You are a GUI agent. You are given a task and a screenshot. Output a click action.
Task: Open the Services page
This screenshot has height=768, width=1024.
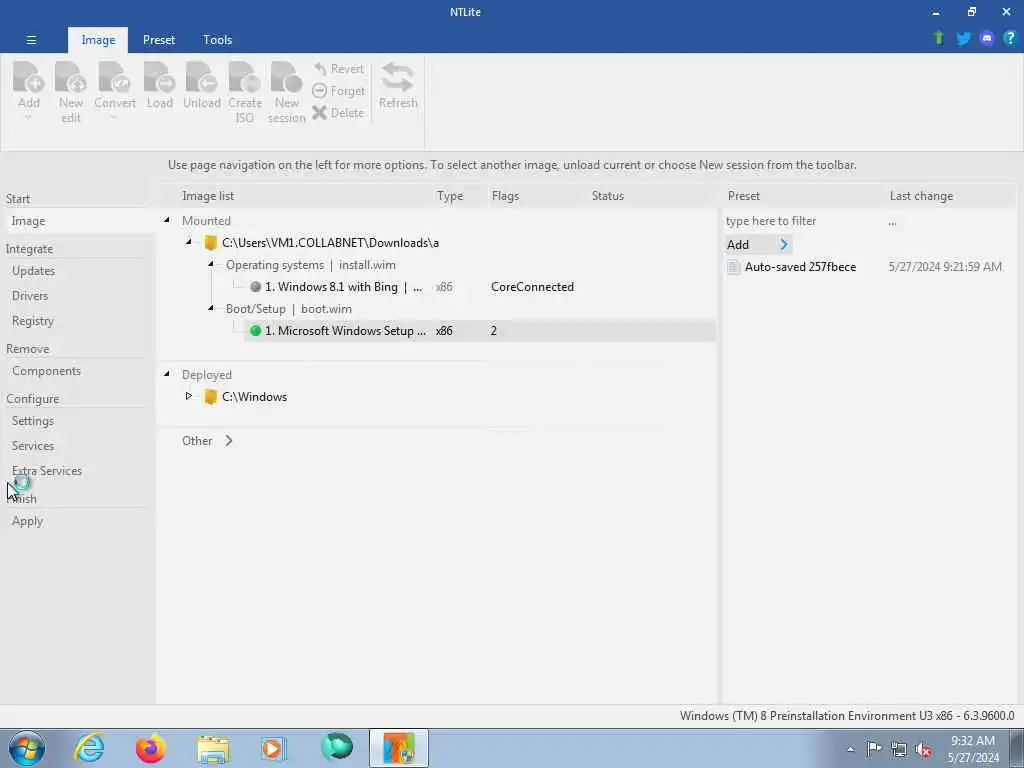point(33,446)
